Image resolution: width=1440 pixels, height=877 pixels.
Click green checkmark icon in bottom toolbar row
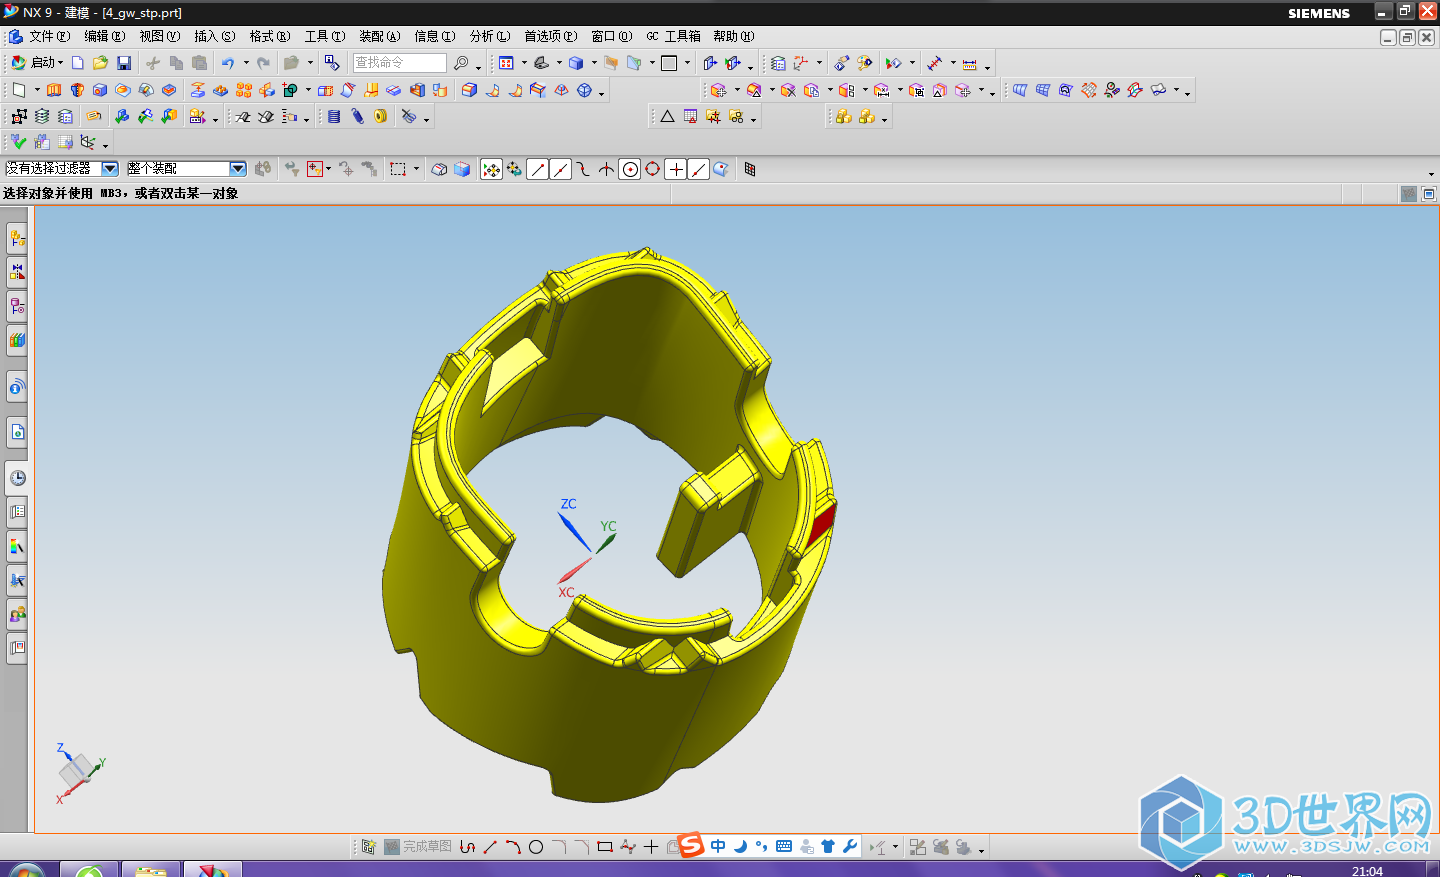click(x=19, y=142)
